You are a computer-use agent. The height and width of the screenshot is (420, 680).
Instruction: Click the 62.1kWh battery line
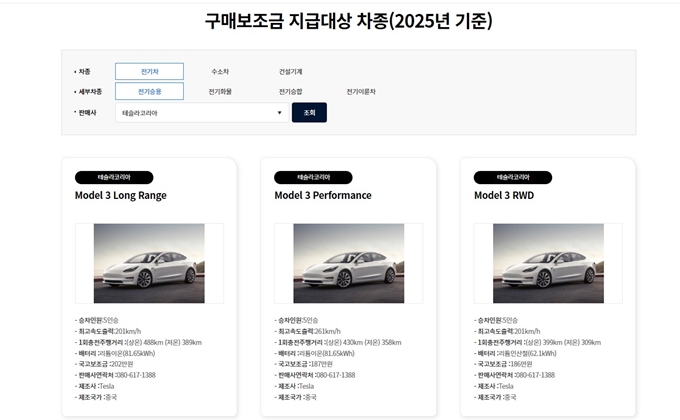(x=515, y=353)
